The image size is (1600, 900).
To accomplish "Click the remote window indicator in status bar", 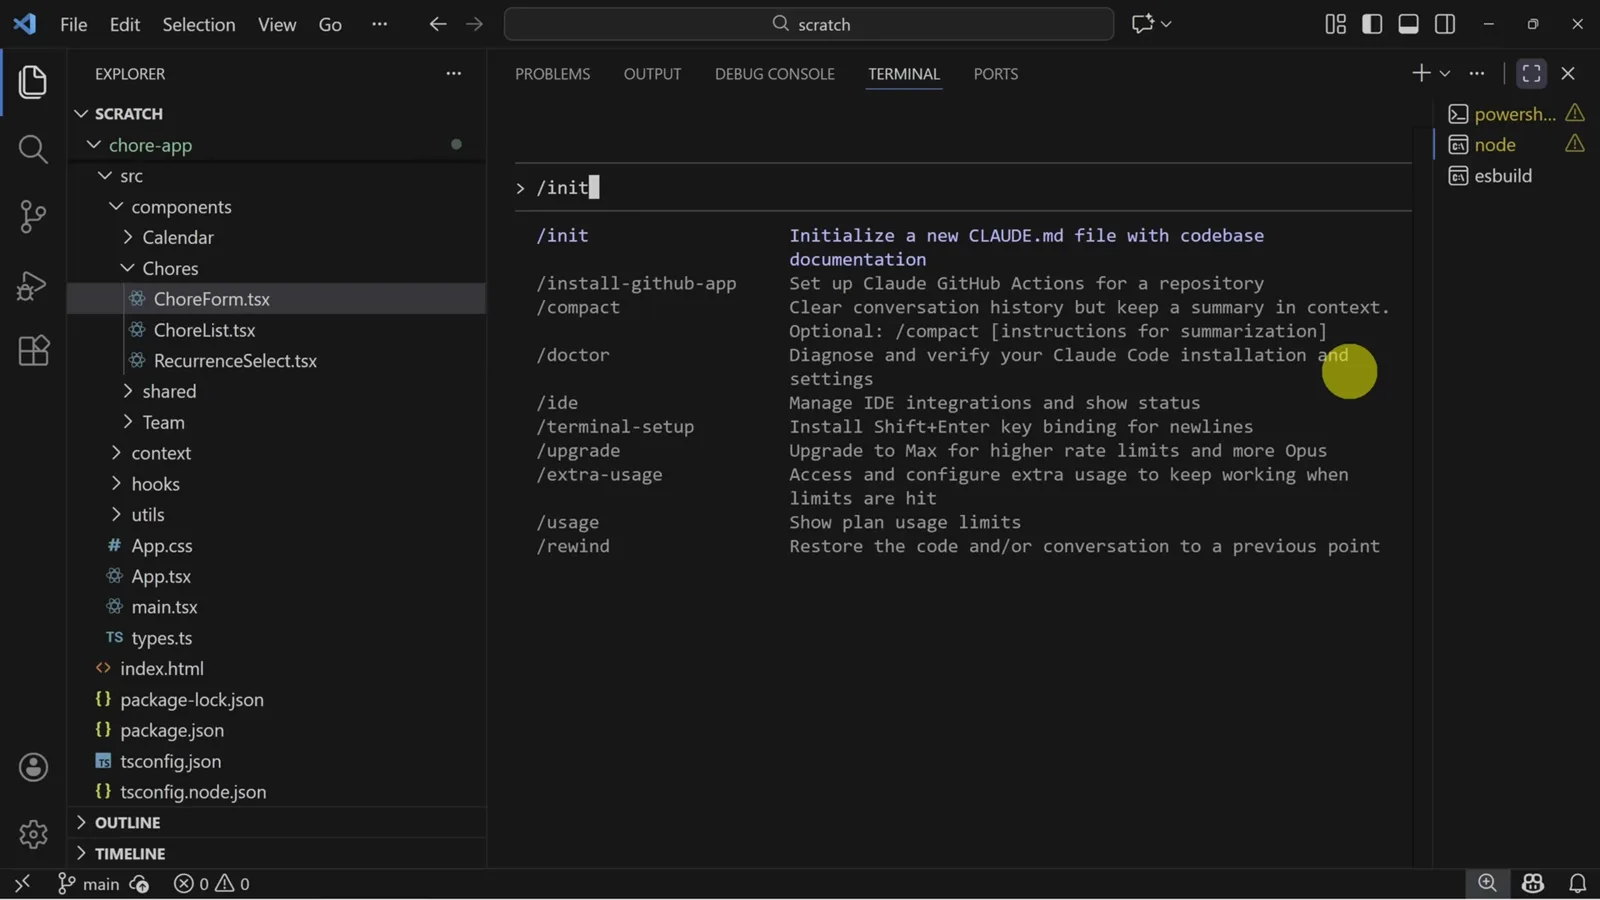I will [22, 884].
